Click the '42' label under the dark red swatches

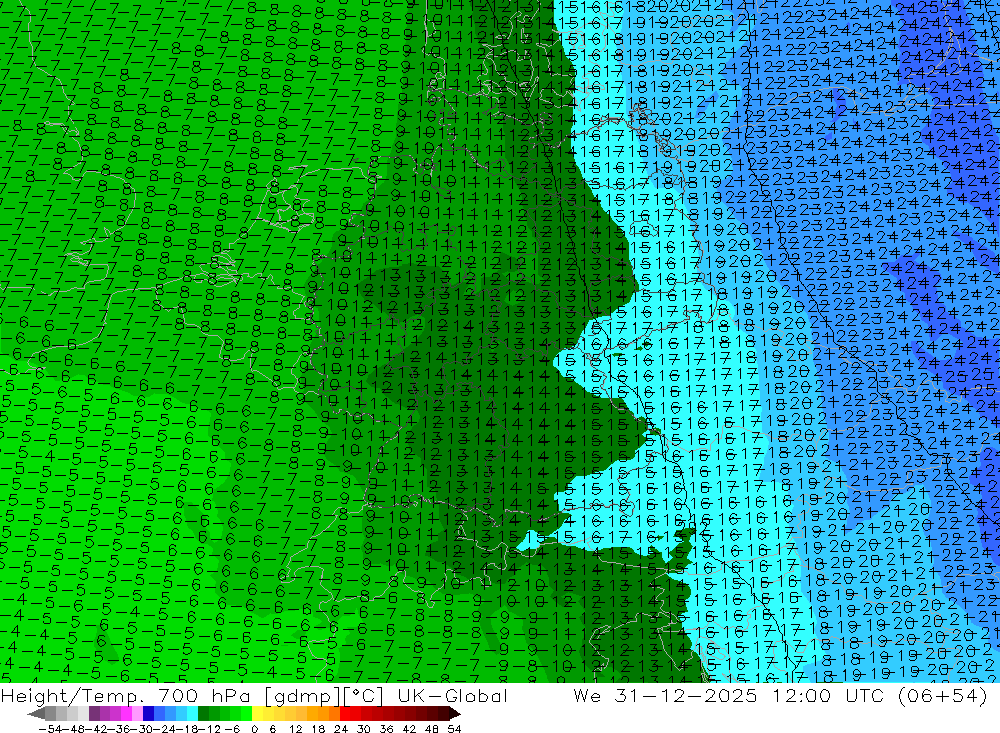409,729
